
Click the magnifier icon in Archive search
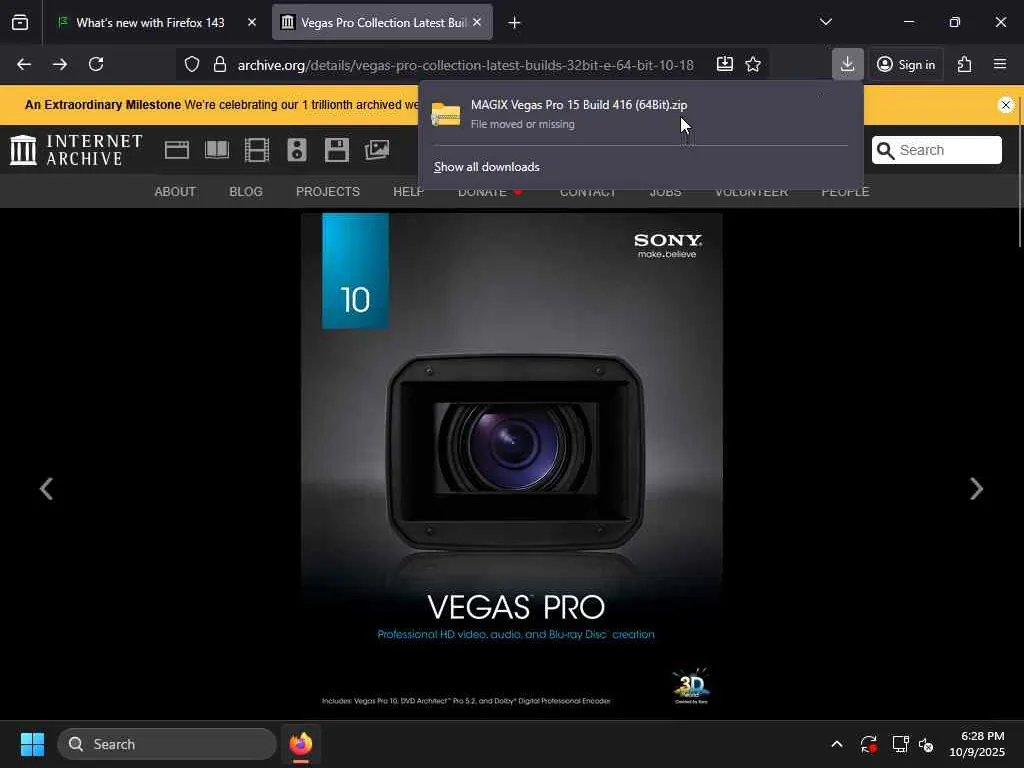click(886, 151)
